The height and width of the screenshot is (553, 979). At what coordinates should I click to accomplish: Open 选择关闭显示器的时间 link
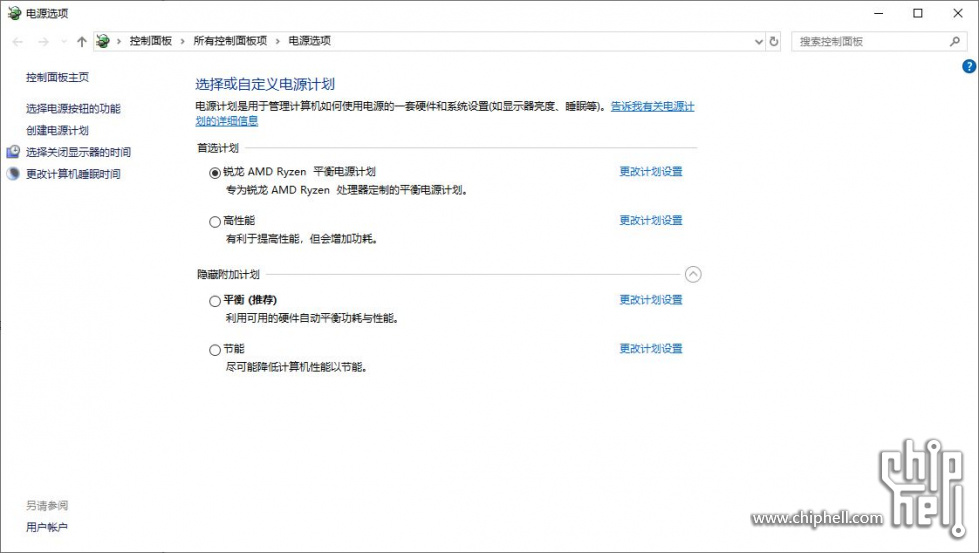(79, 152)
